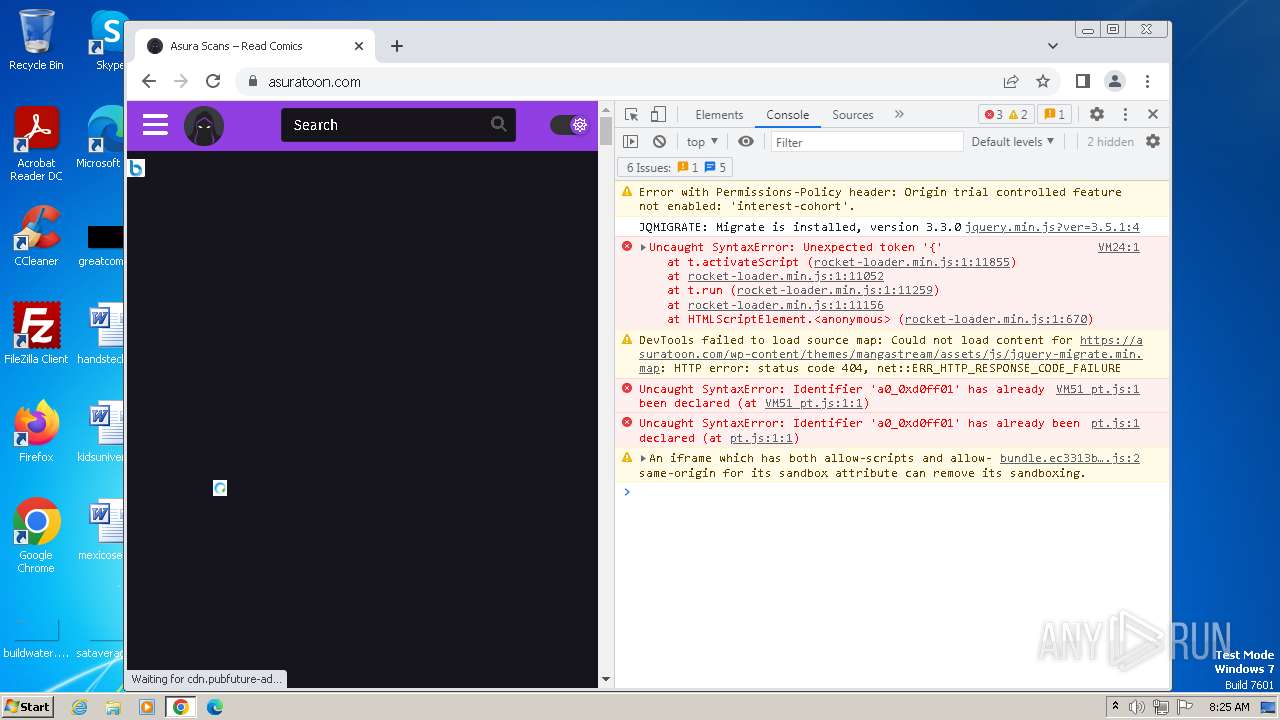
Task: Show console sidebar
Action: (630, 142)
